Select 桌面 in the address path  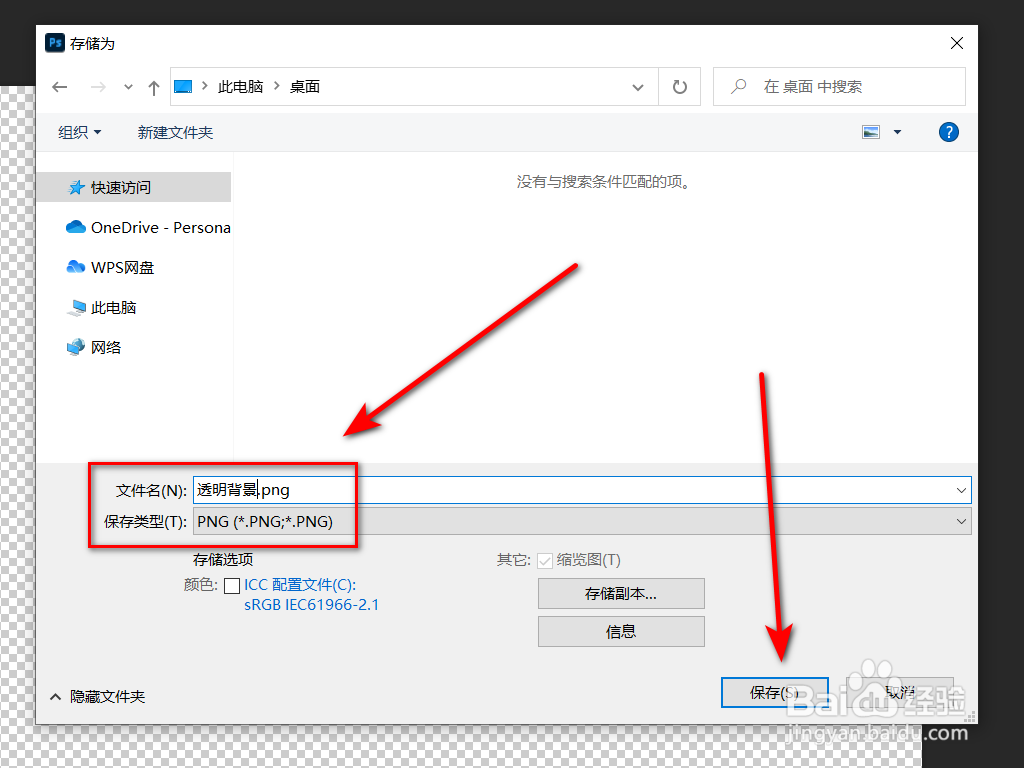[305, 86]
